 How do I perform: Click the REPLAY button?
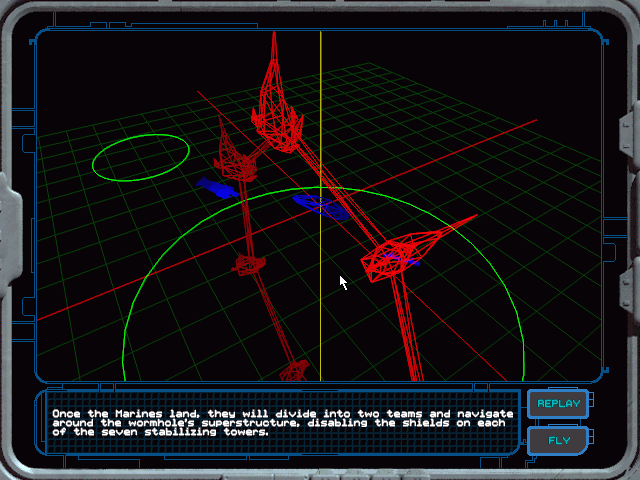(x=558, y=404)
